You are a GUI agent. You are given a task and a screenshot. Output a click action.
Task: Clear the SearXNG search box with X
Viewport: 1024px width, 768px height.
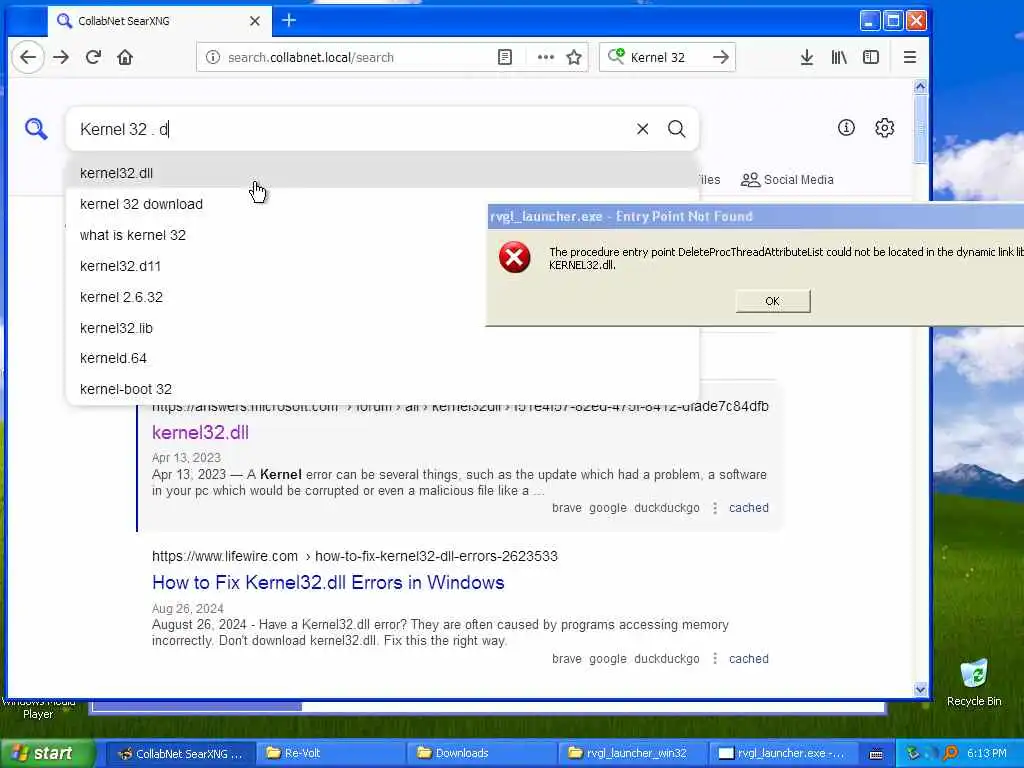[x=643, y=129]
